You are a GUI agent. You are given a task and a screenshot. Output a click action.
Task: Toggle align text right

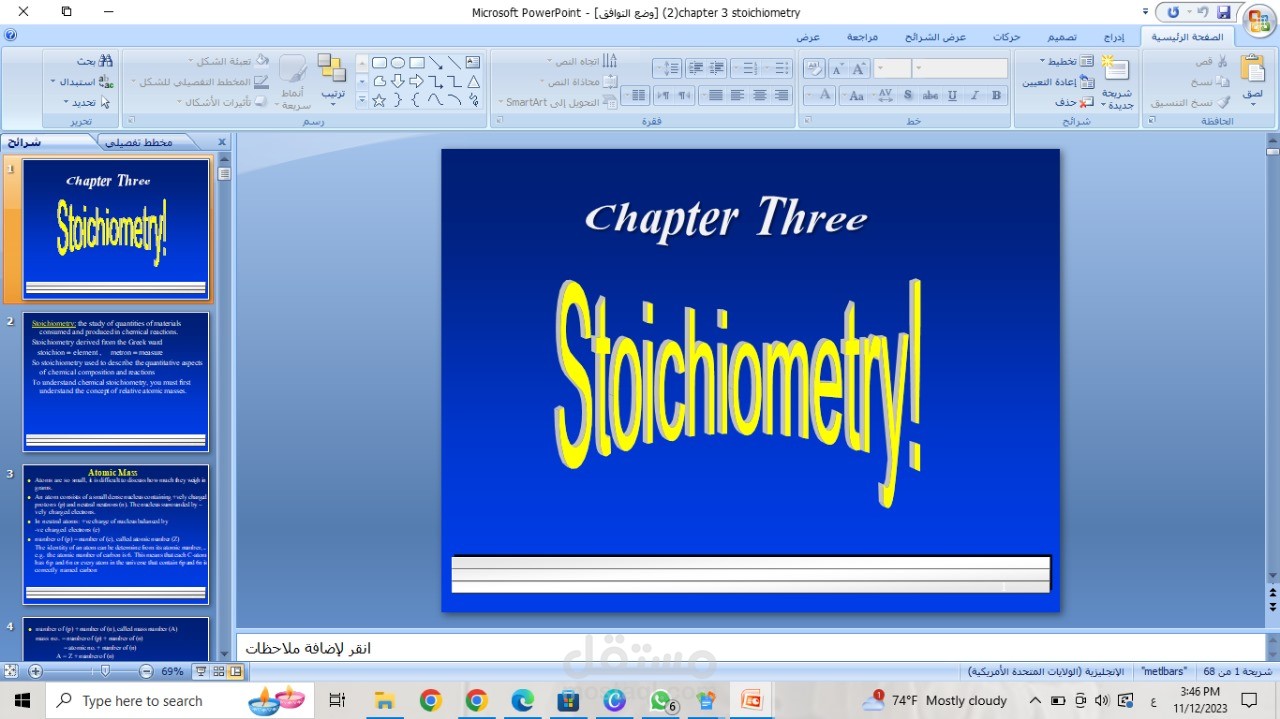point(782,96)
